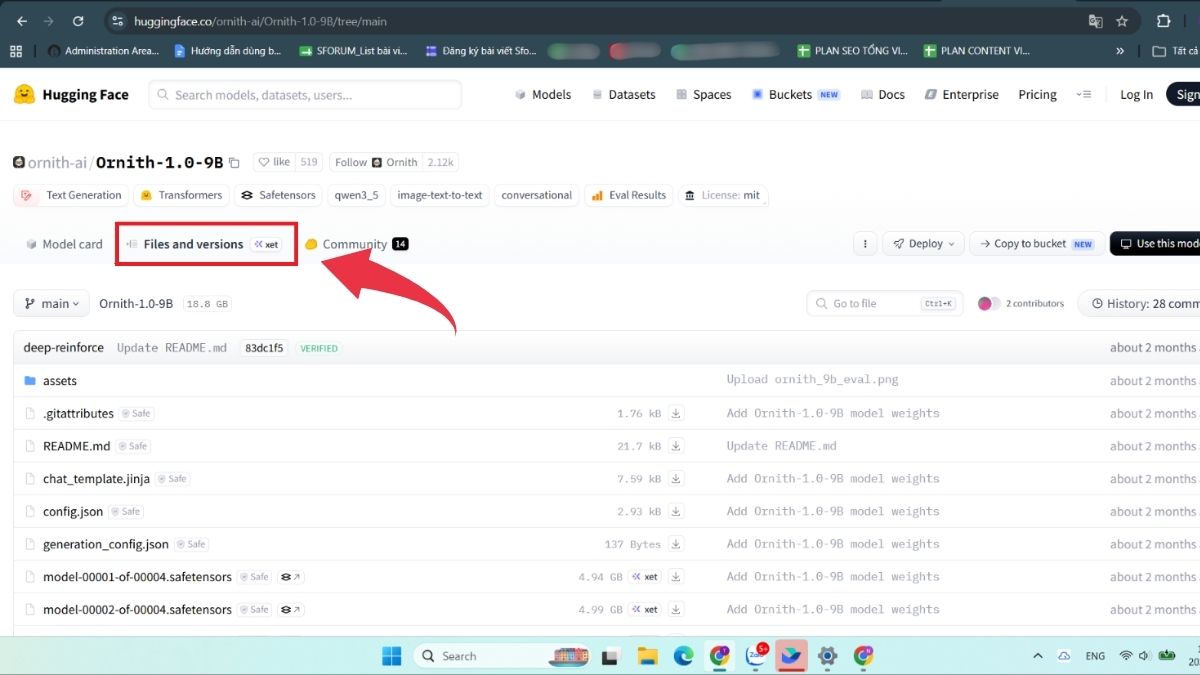1200x675 pixels.
Task: Expand the Deploy dropdown
Action: coord(924,244)
